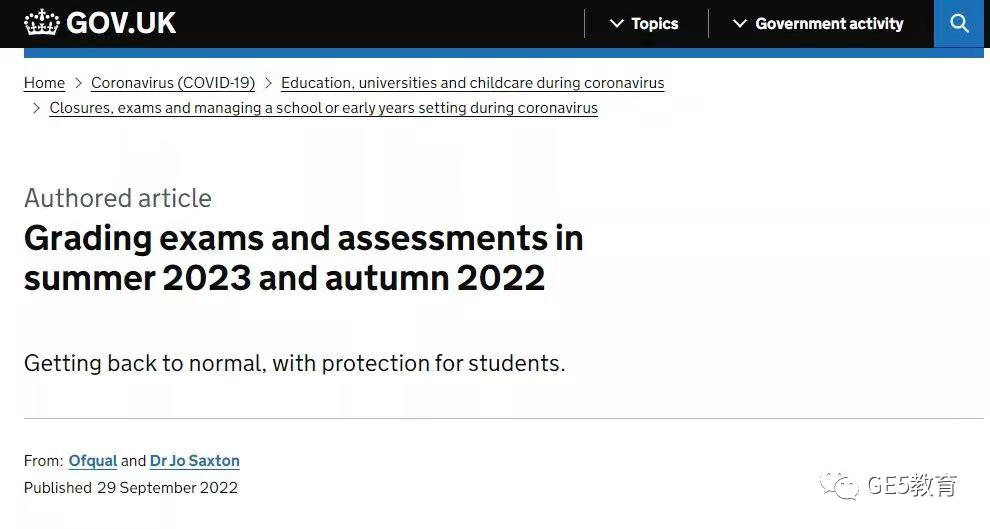Expand the chevron beside Topics
The image size is (990, 529).
pyautogui.click(x=617, y=24)
